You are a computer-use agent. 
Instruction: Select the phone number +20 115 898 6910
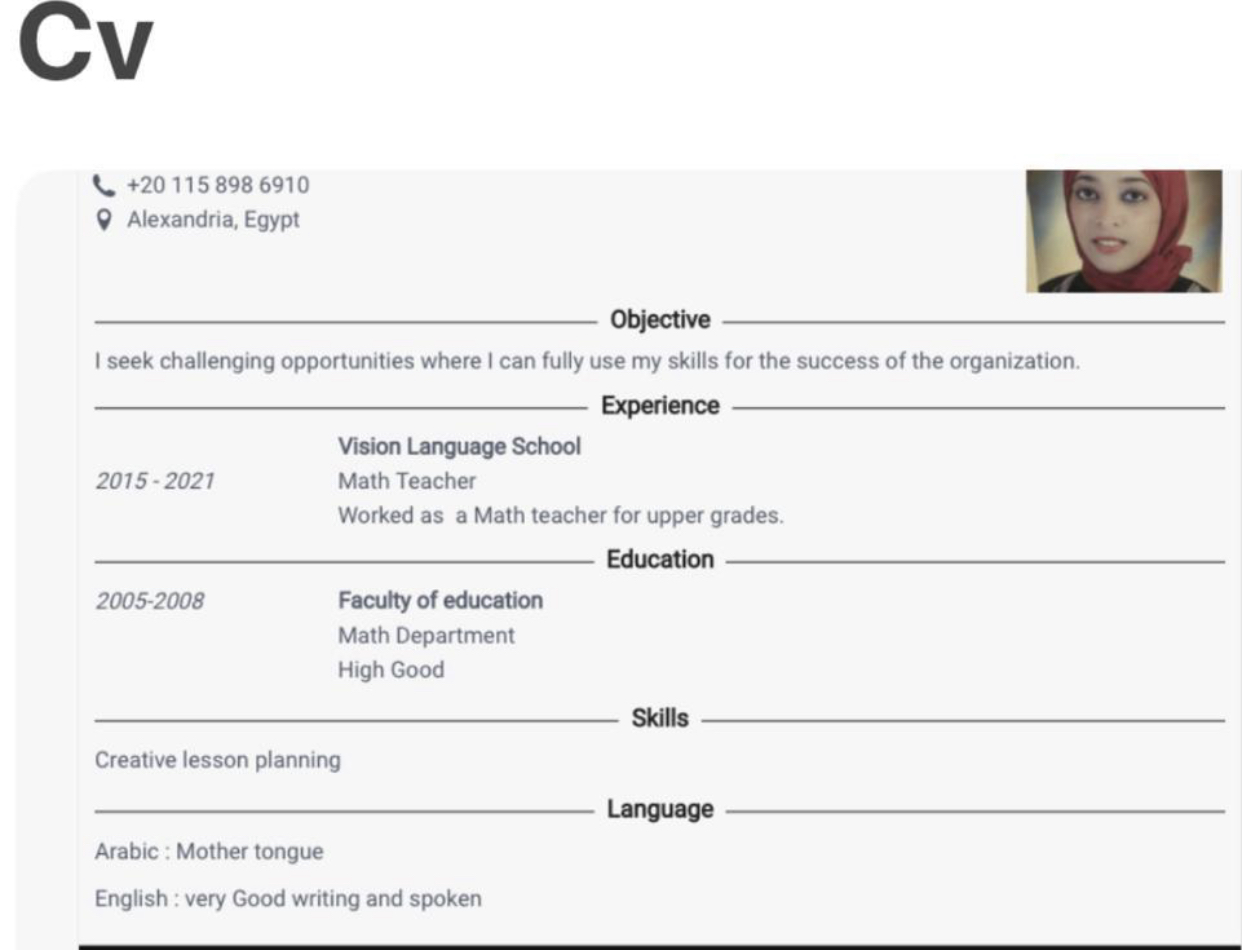(x=218, y=185)
